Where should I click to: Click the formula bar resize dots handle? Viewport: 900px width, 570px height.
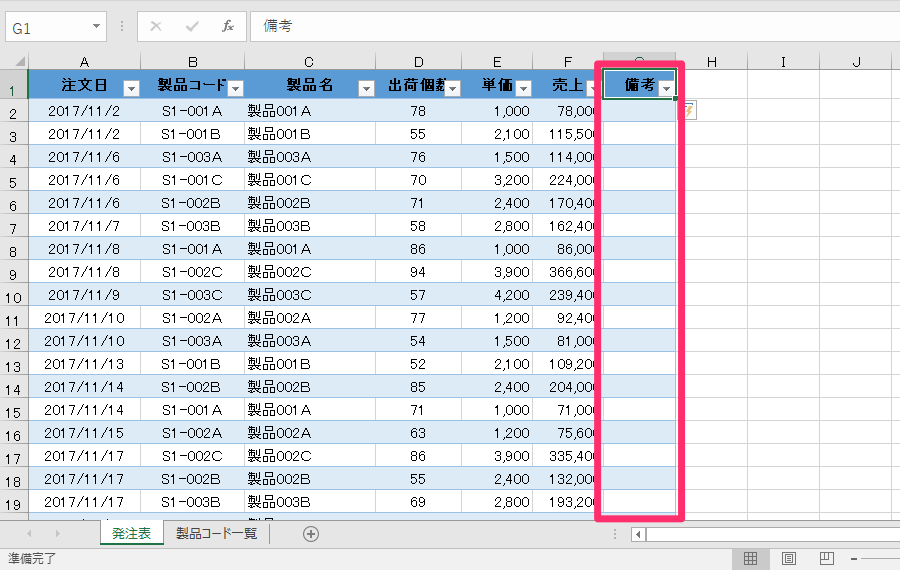[x=122, y=26]
